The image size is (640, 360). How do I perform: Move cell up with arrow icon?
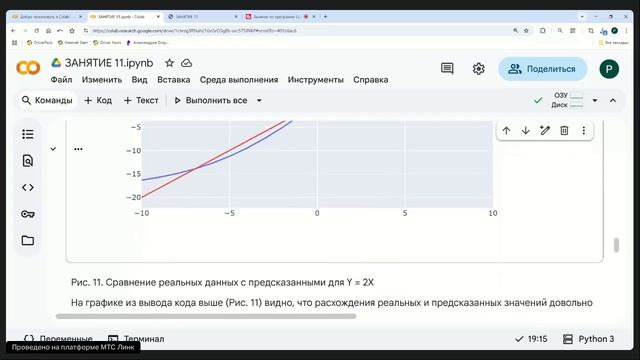pos(506,131)
